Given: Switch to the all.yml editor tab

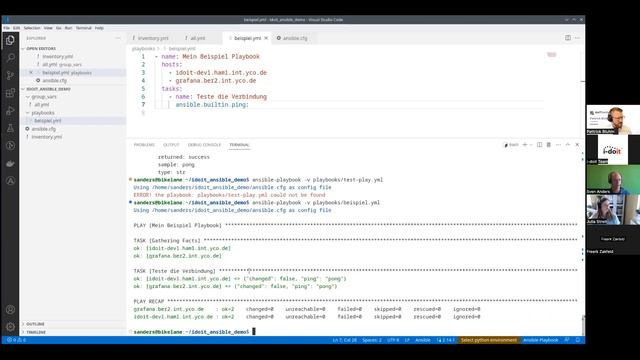Looking at the screenshot, I should click(x=198, y=38).
